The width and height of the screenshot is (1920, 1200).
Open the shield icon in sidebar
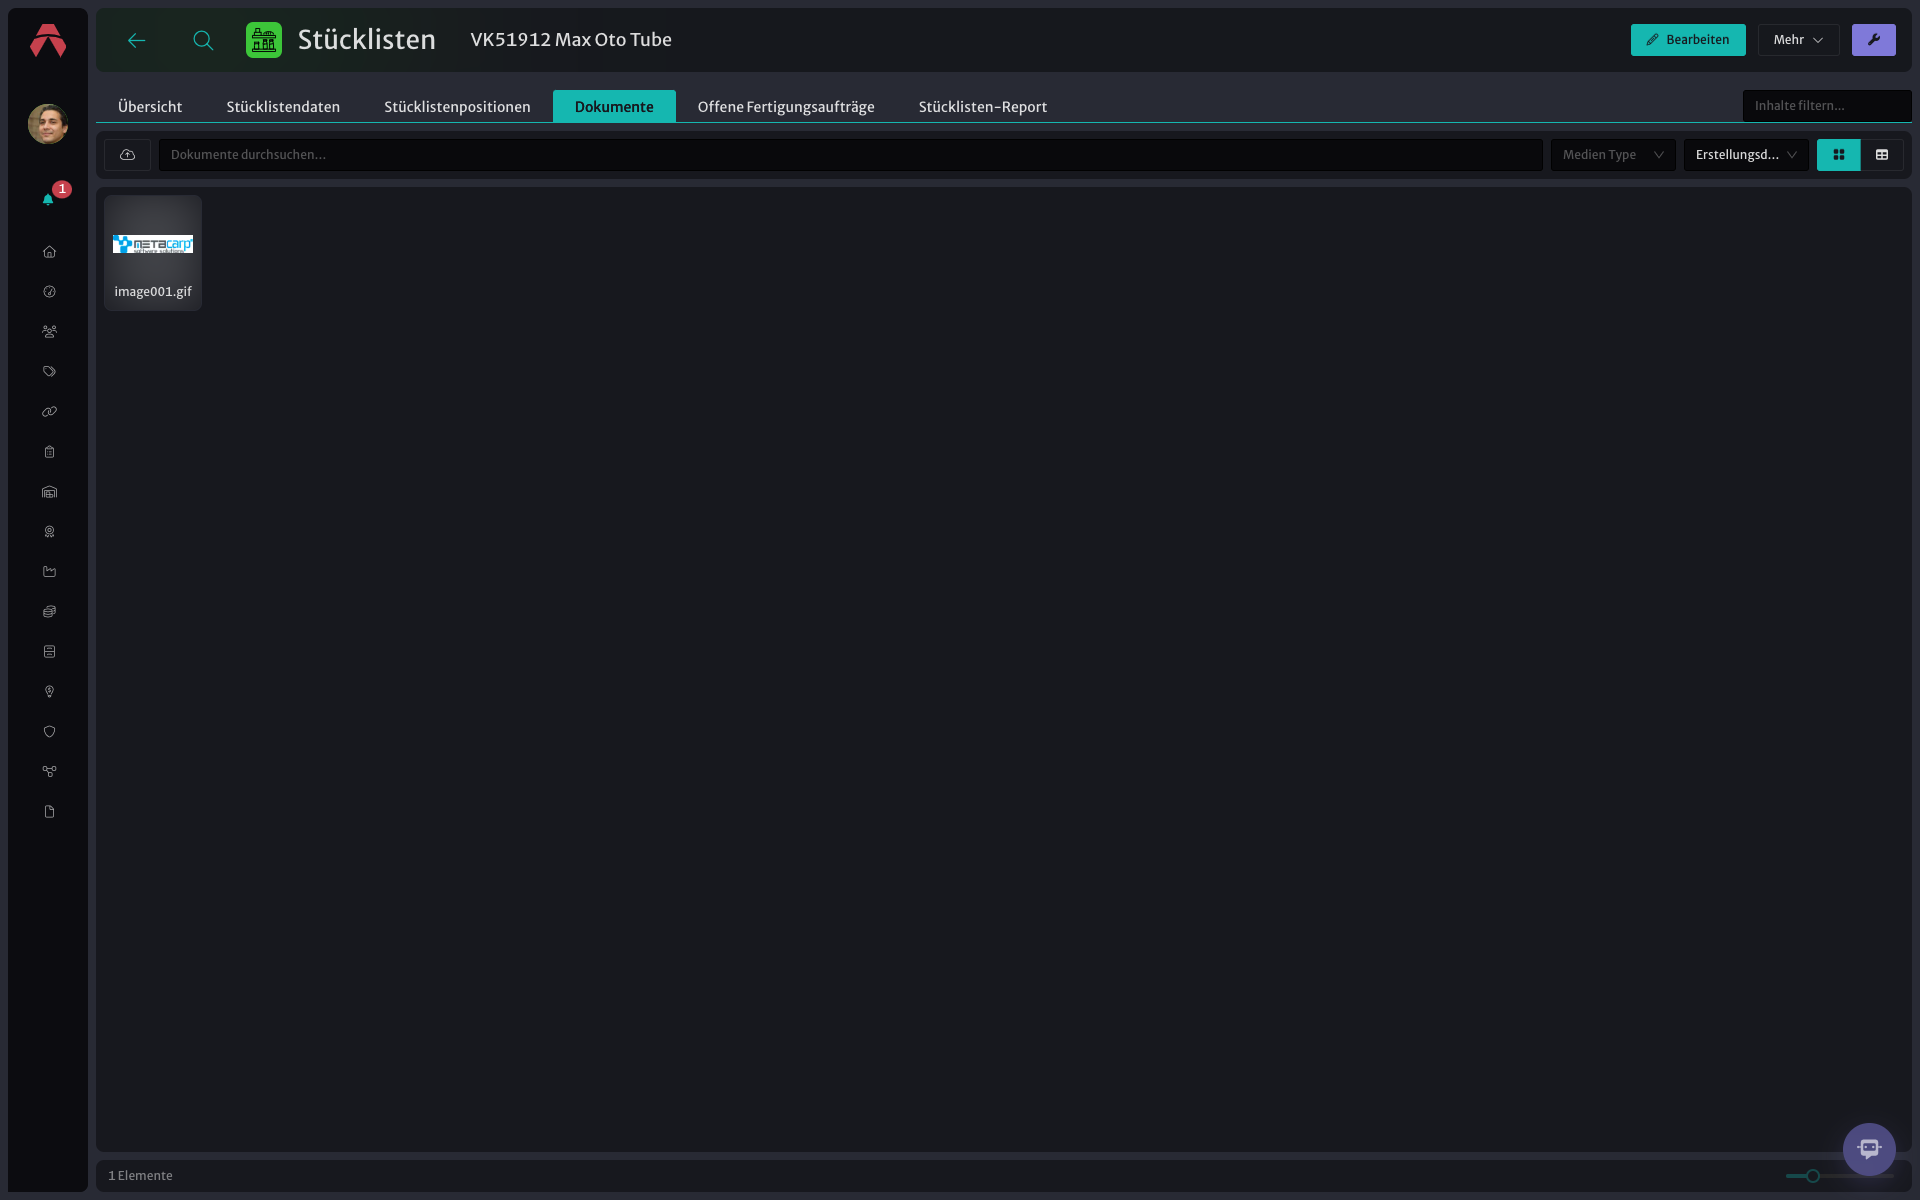coord(49,732)
